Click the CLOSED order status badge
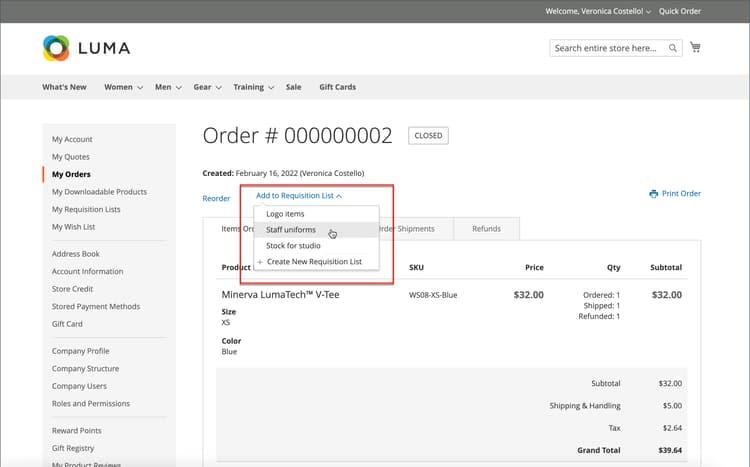The height and width of the screenshot is (467, 750). pyautogui.click(x=428, y=136)
